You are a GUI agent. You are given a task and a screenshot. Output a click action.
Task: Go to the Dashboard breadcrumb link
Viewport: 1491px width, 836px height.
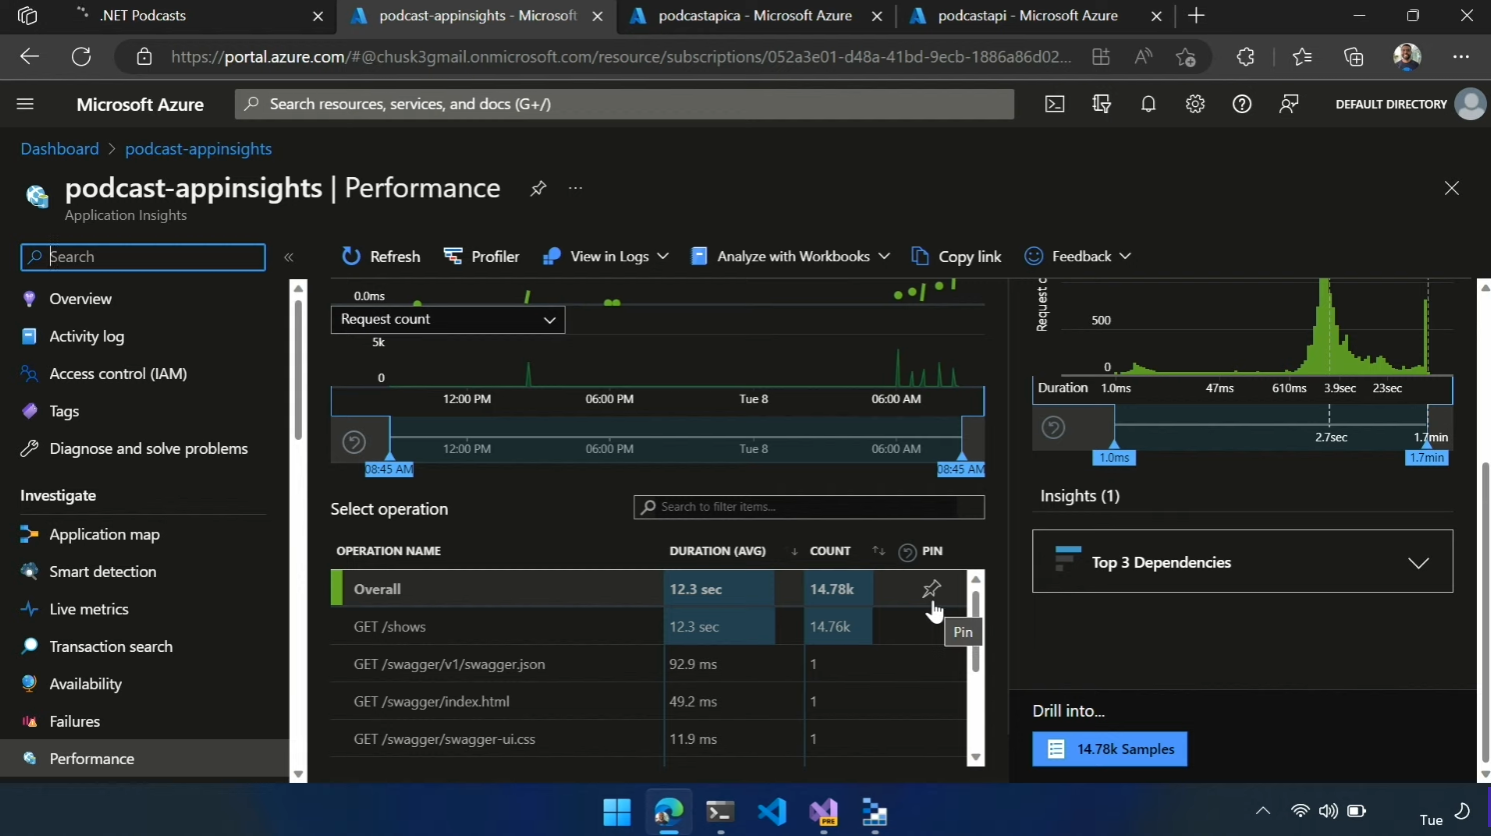click(60, 149)
